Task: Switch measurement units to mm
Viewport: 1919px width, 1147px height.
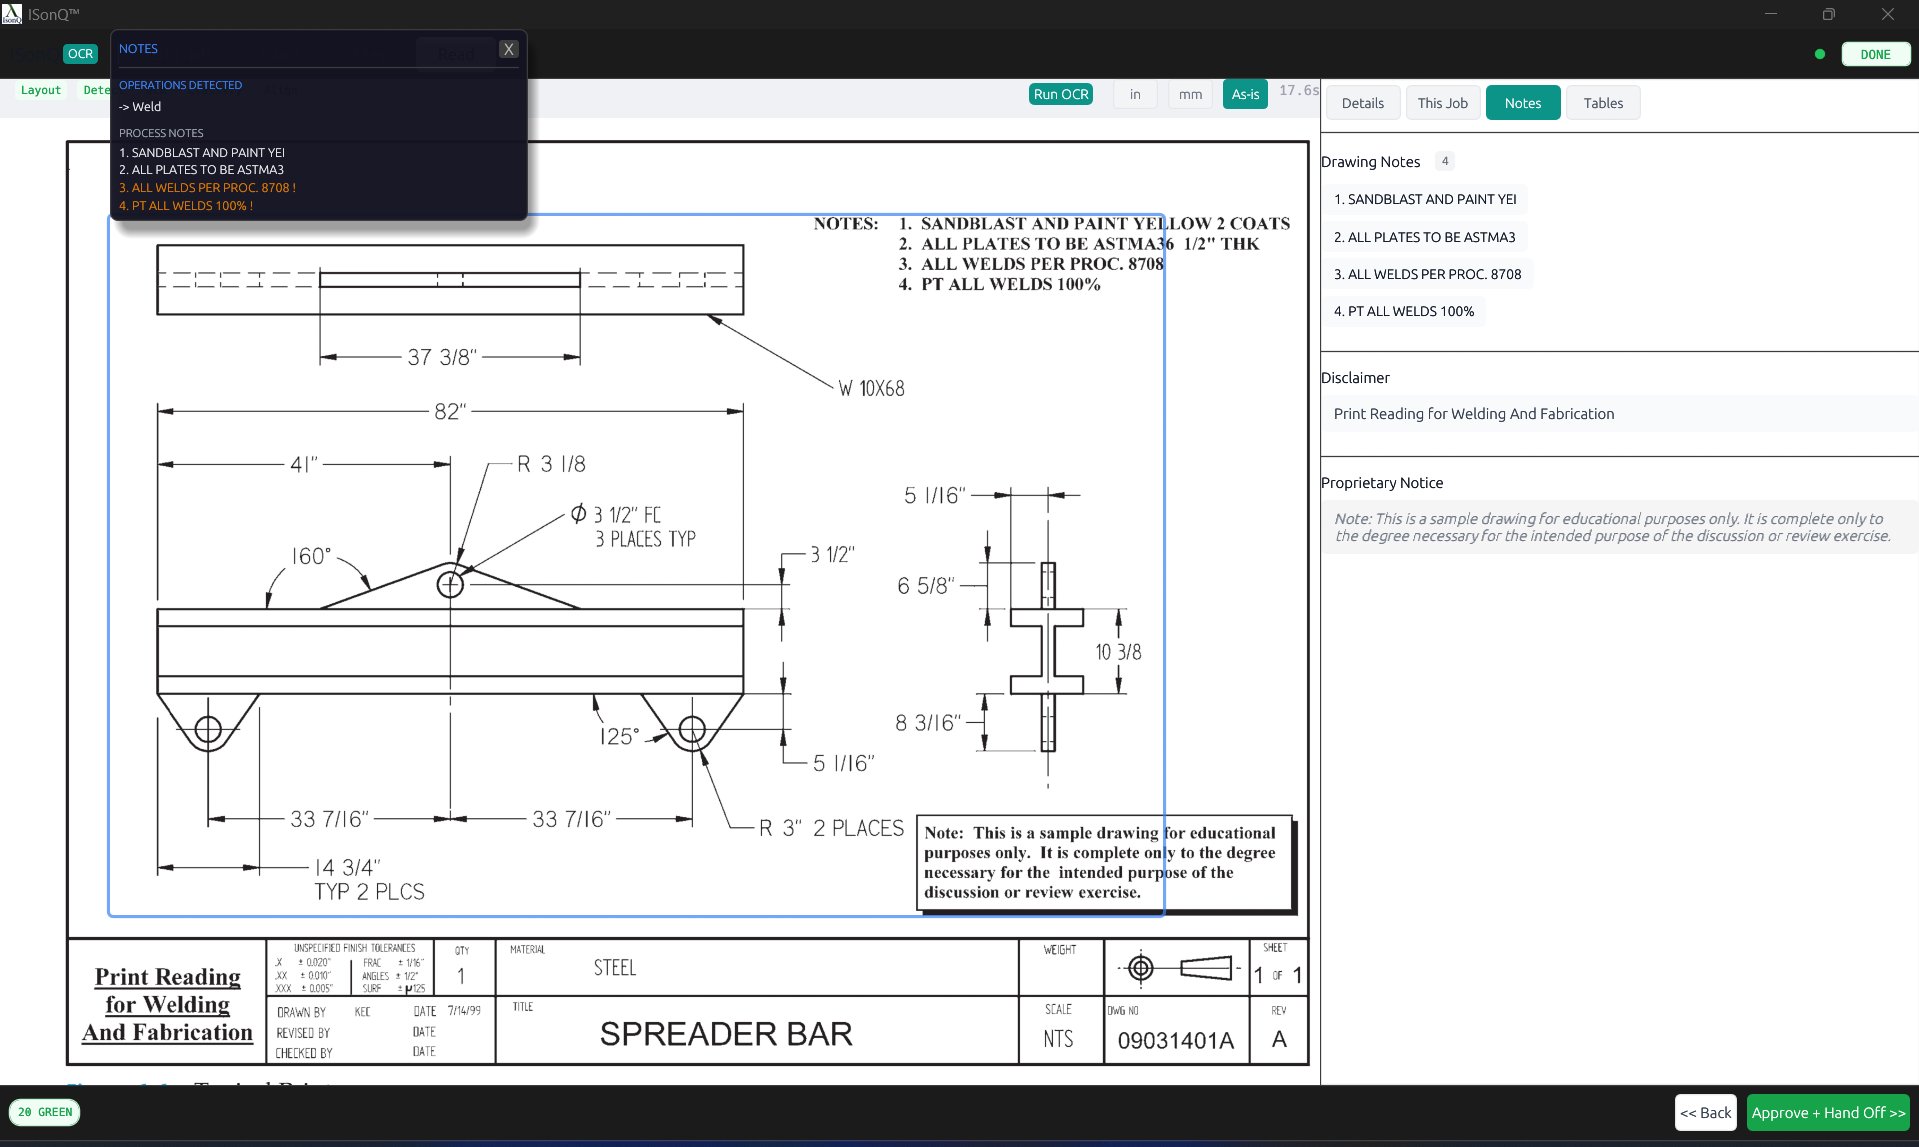Action: [1189, 94]
